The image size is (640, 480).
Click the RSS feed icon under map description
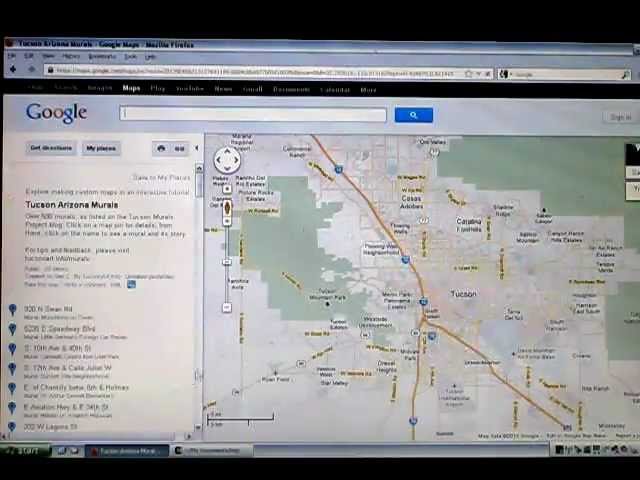(x=131, y=284)
